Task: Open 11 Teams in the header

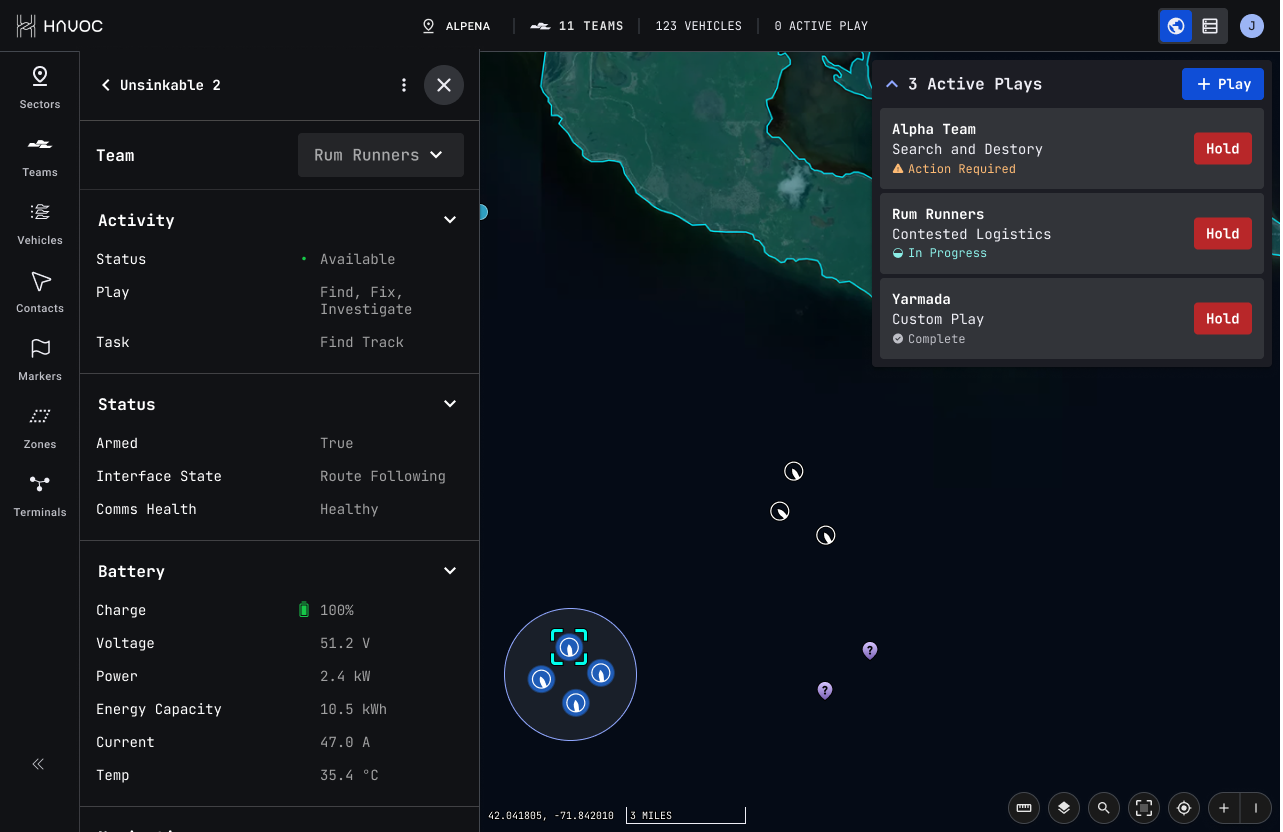Action: pos(577,26)
